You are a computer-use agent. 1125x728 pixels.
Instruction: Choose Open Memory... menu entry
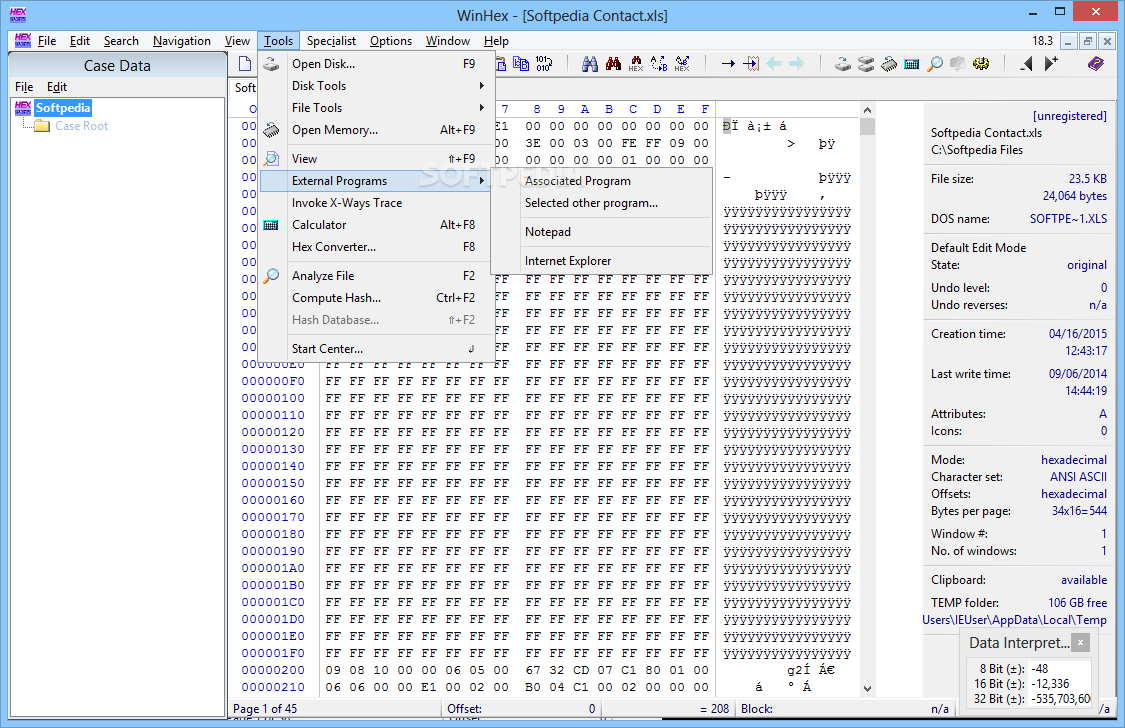coord(376,130)
